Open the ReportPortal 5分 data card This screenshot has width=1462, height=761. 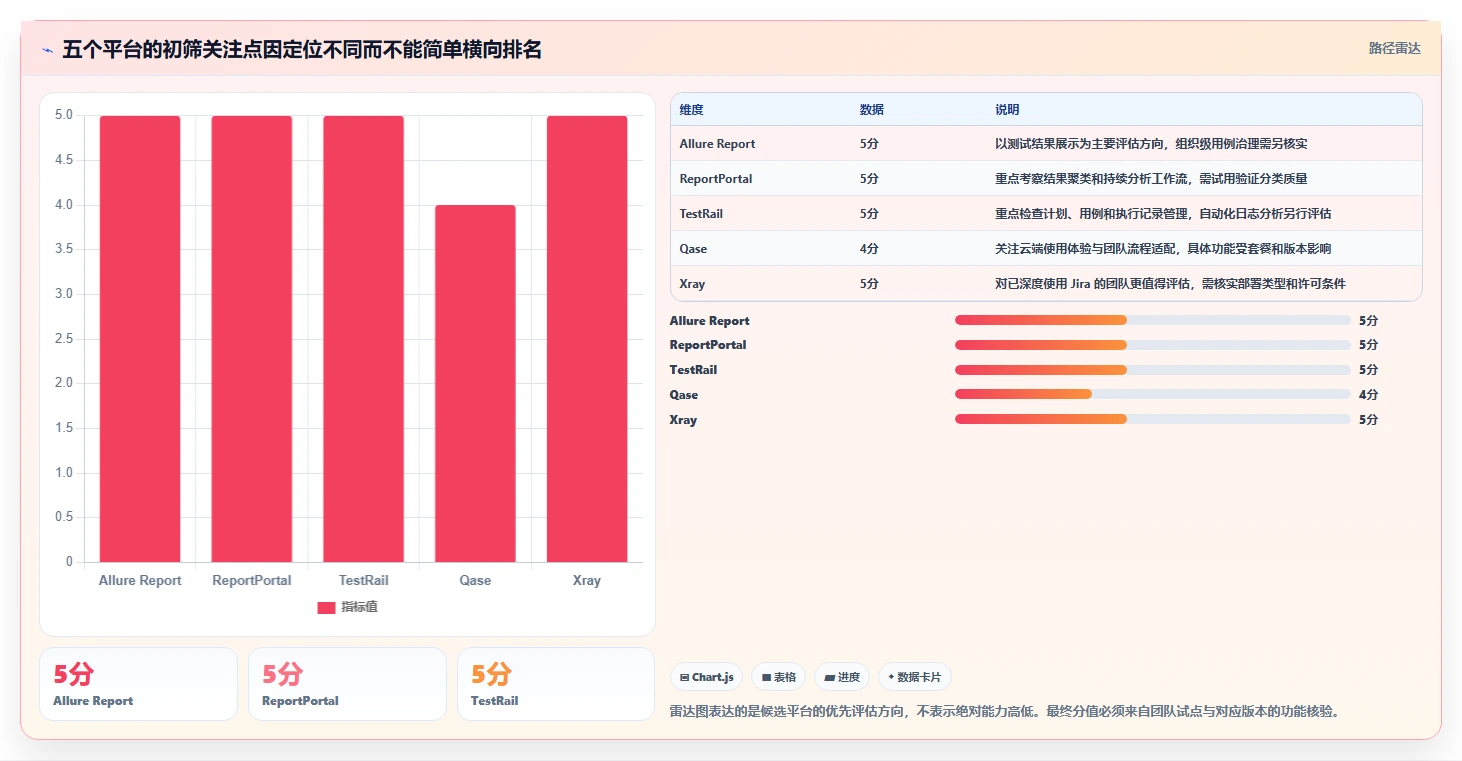tap(347, 684)
